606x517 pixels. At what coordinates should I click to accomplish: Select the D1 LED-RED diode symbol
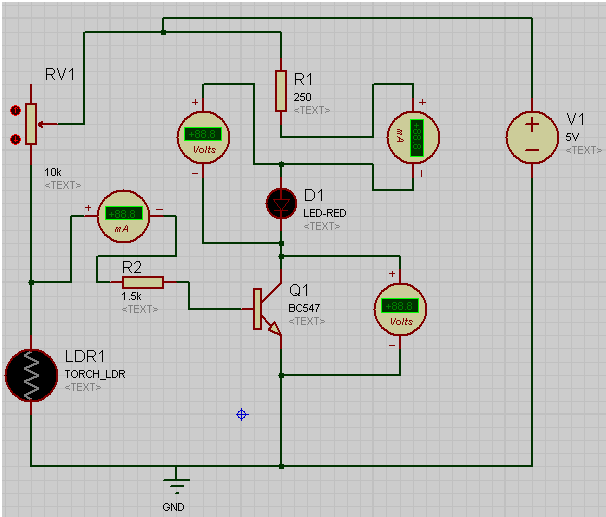[281, 203]
